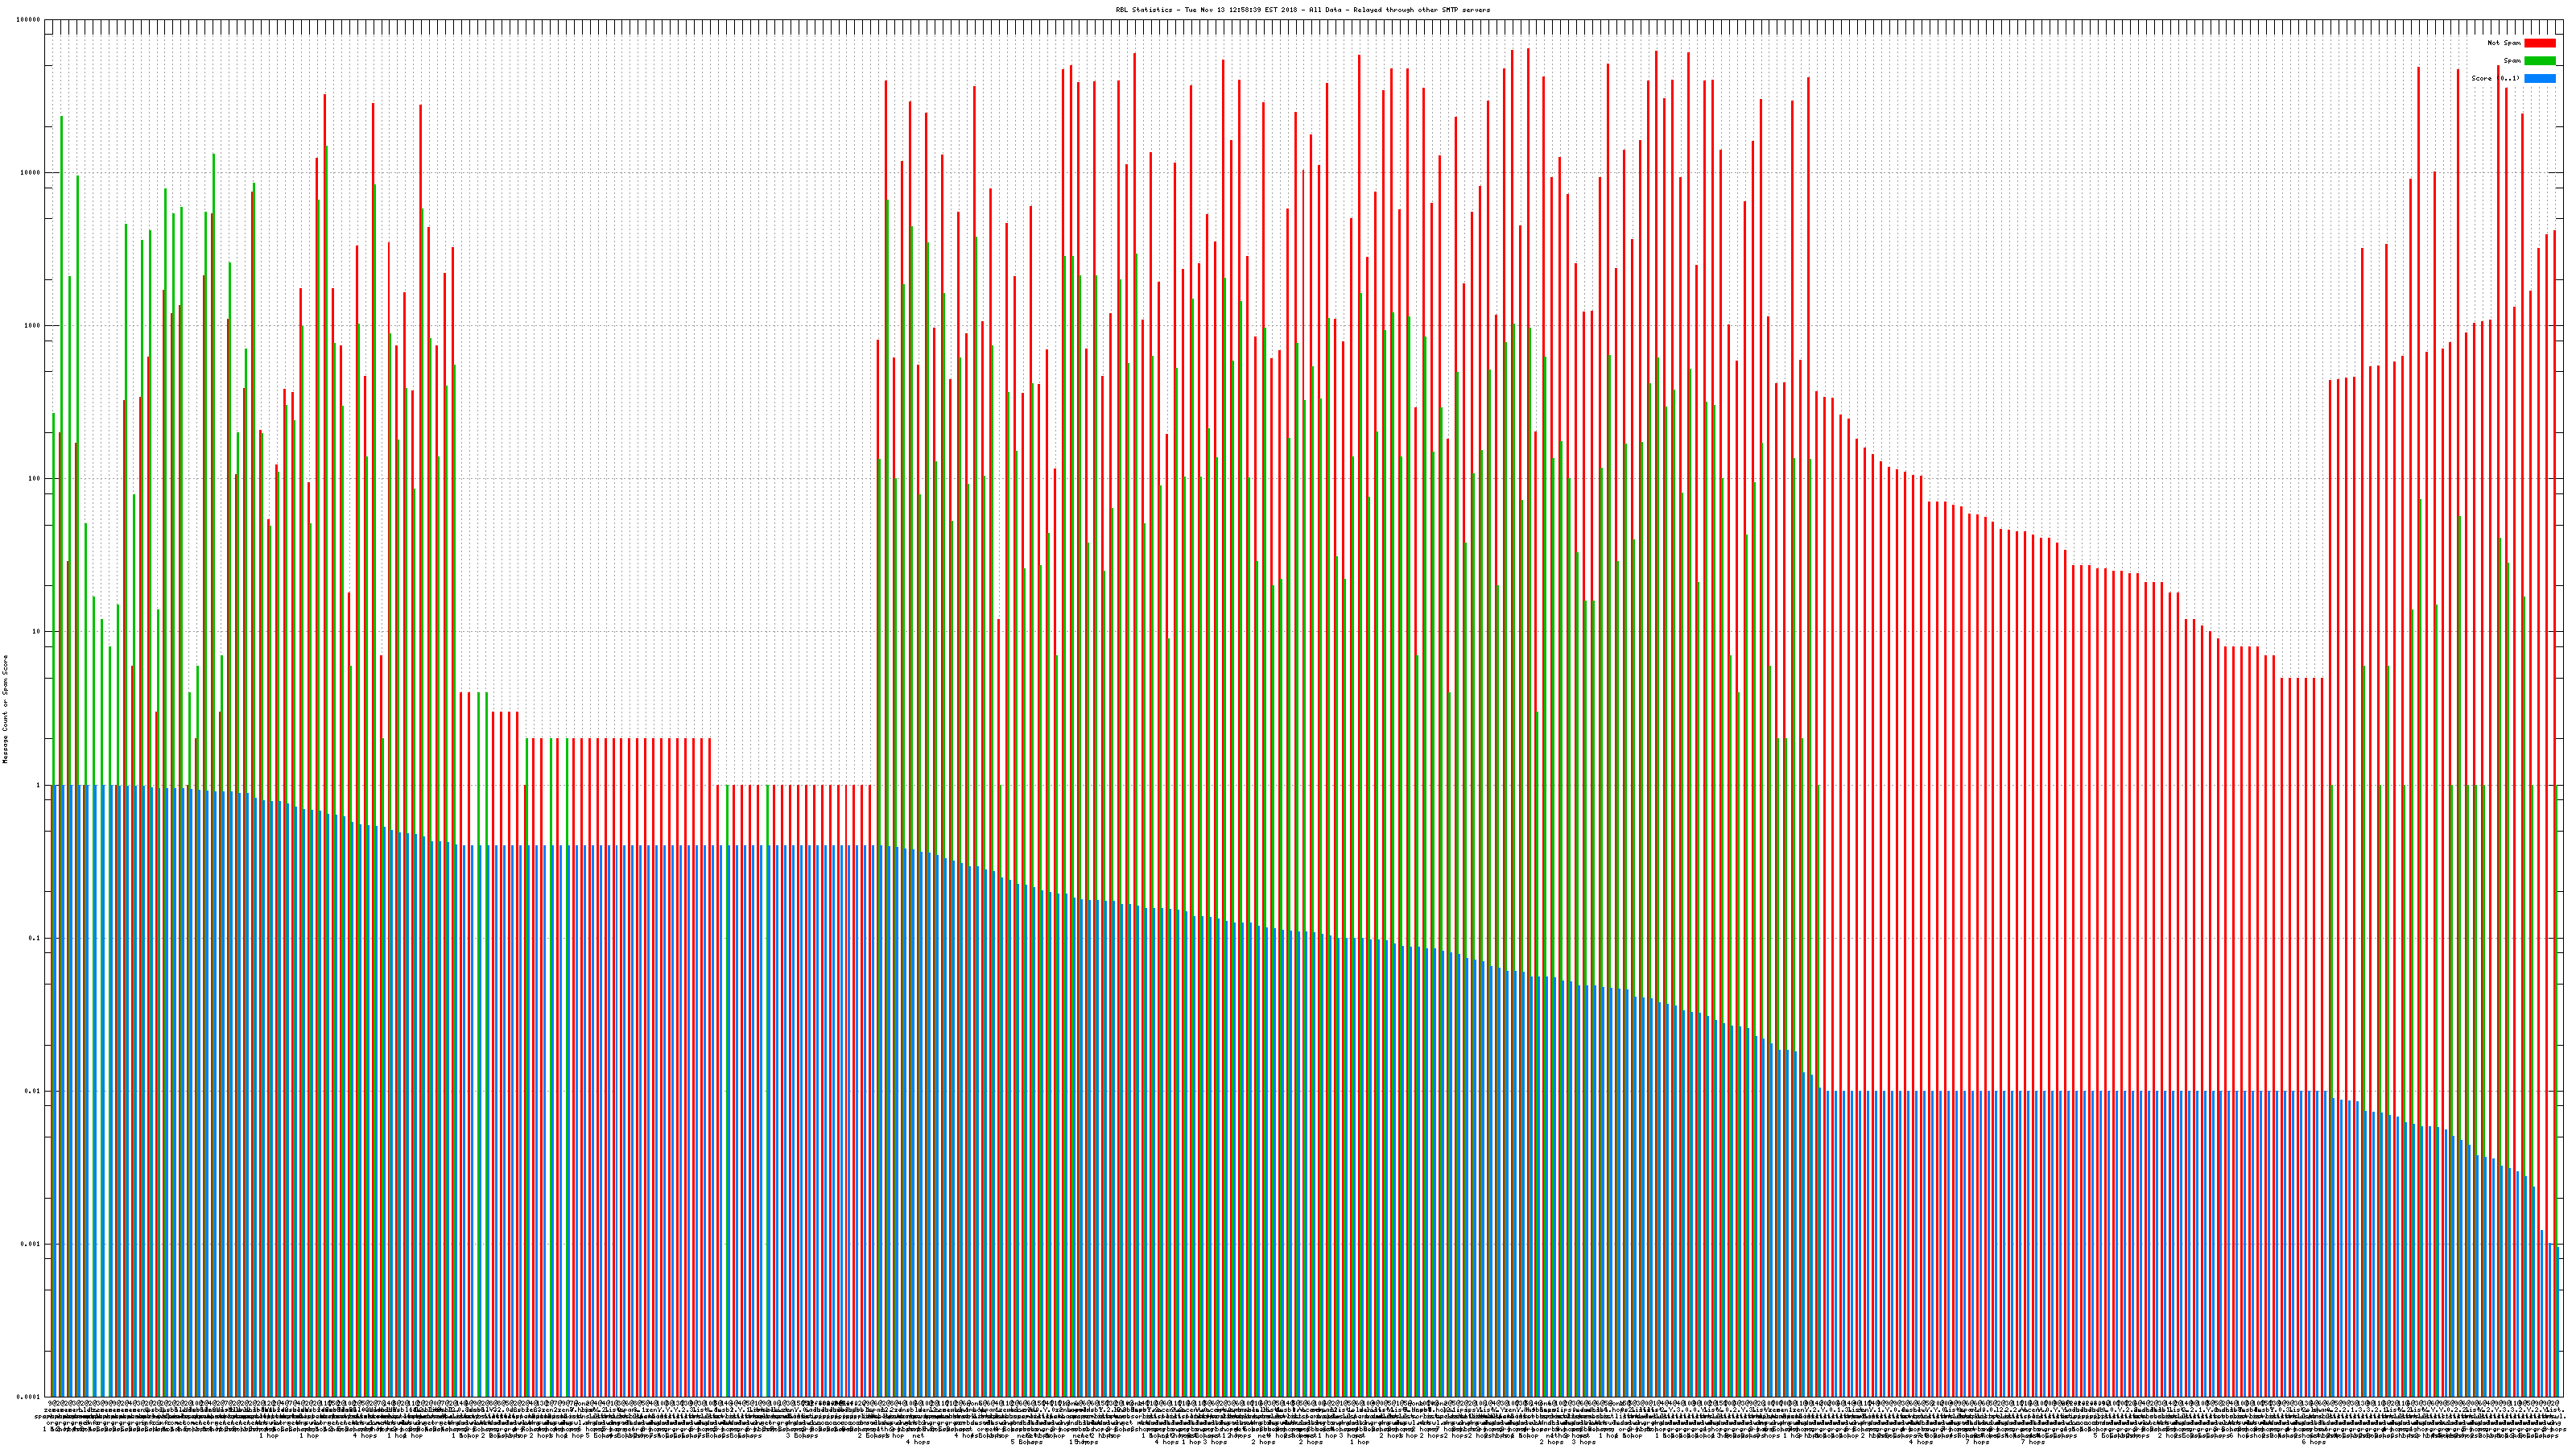The height and width of the screenshot is (1449, 2576).
Task: Click the 0.0001 y-axis tick label
Action: [29, 1397]
